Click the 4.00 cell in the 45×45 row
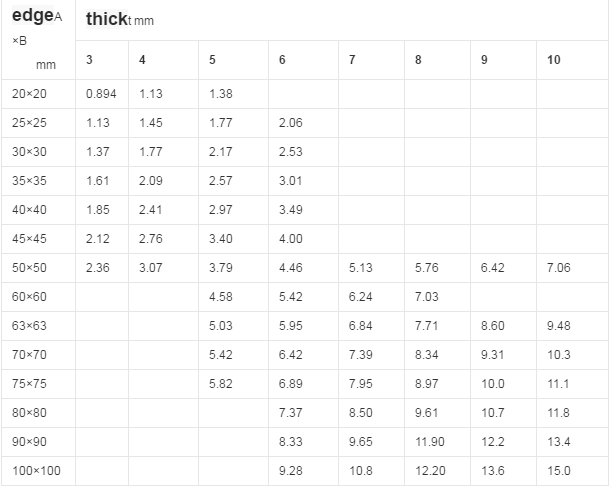The image size is (610, 488). [291, 239]
